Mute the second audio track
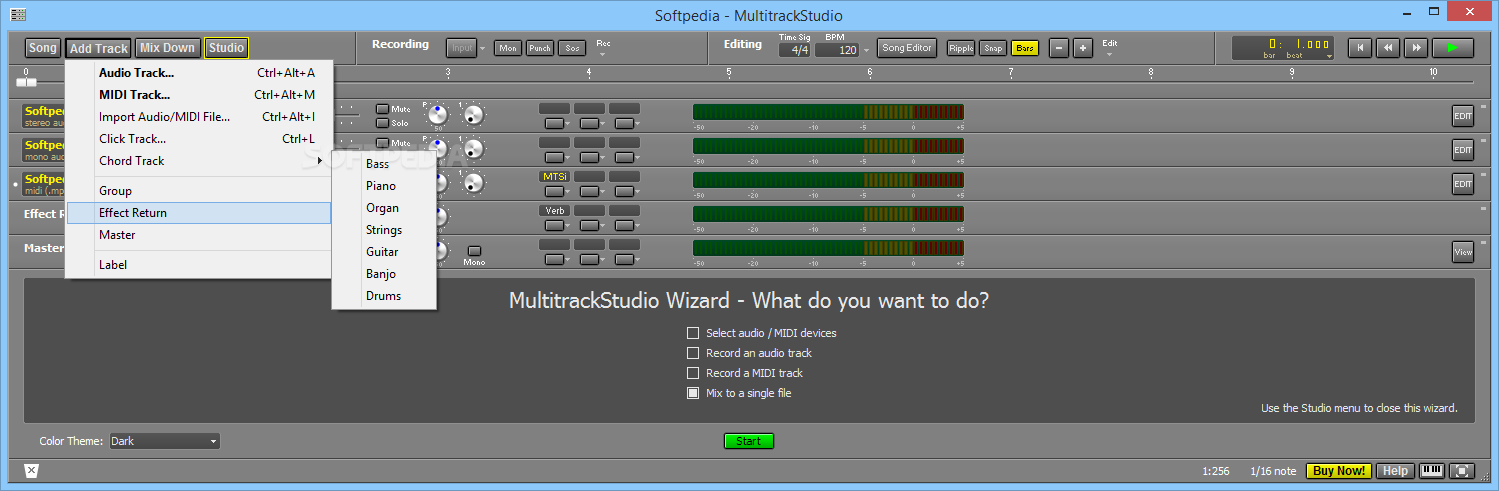1499x491 pixels. [383, 143]
